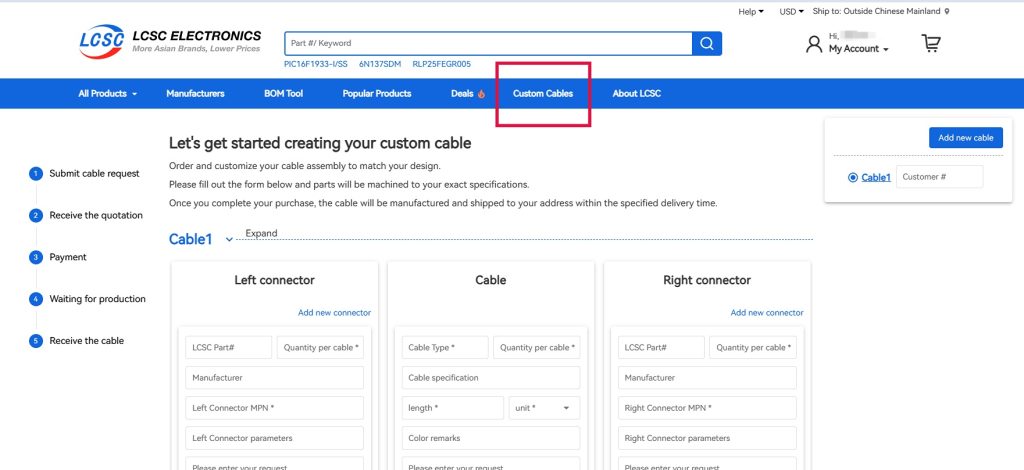Click the blue search magnifier button
The width and height of the screenshot is (1024, 470).
(x=707, y=43)
